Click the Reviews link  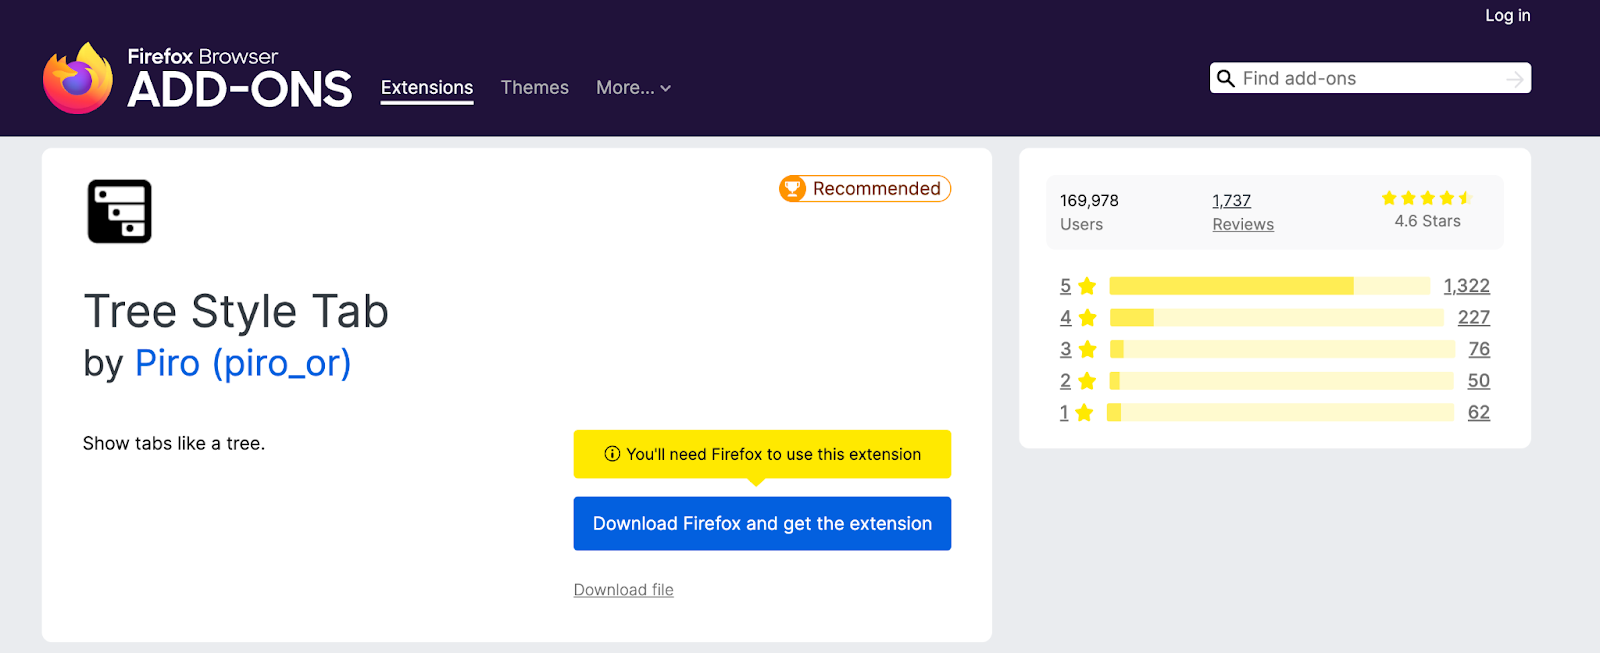pyautogui.click(x=1243, y=225)
